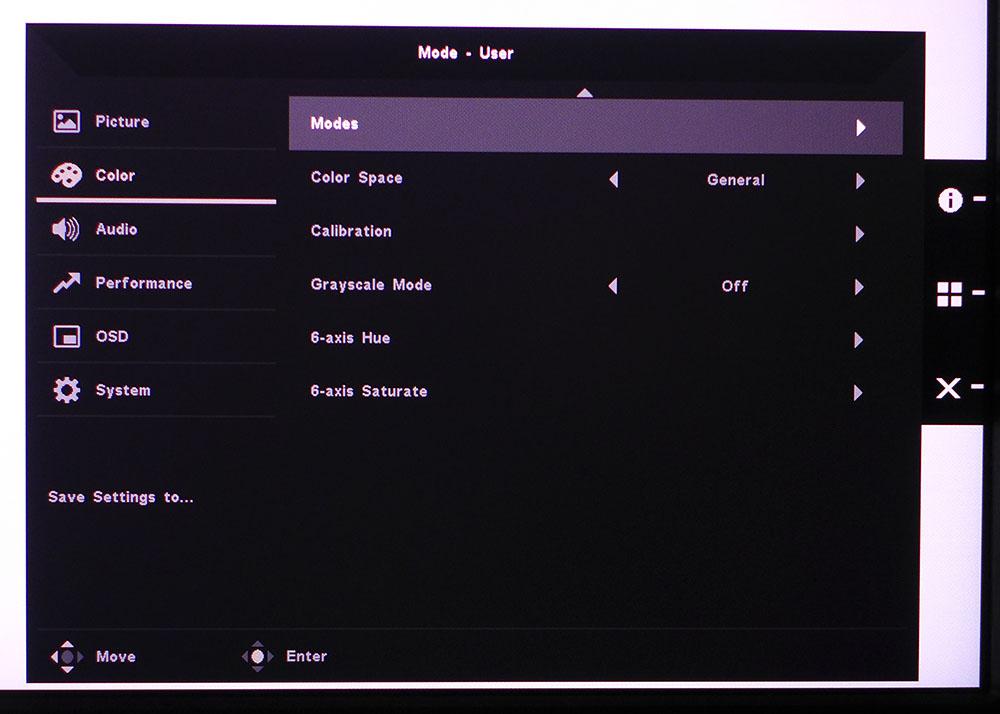The width and height of the screenshot is (1000, 714).
Task: Select the System gear icon
Action: click(x=66, y=390)
